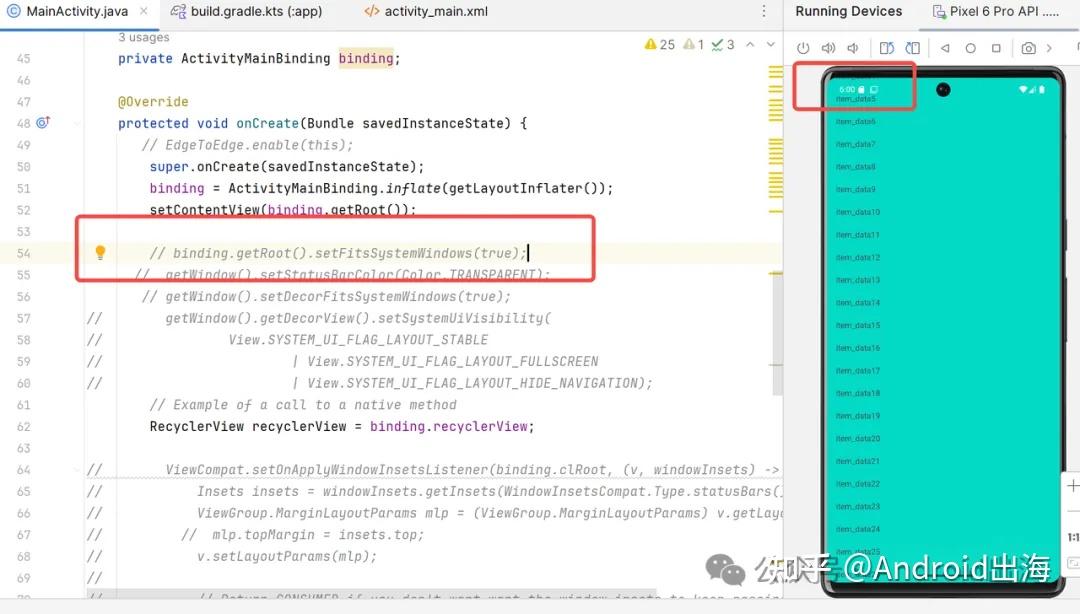The image size is (1080, 614).
Task: Rotate the device left
Action: coord(886,48)
